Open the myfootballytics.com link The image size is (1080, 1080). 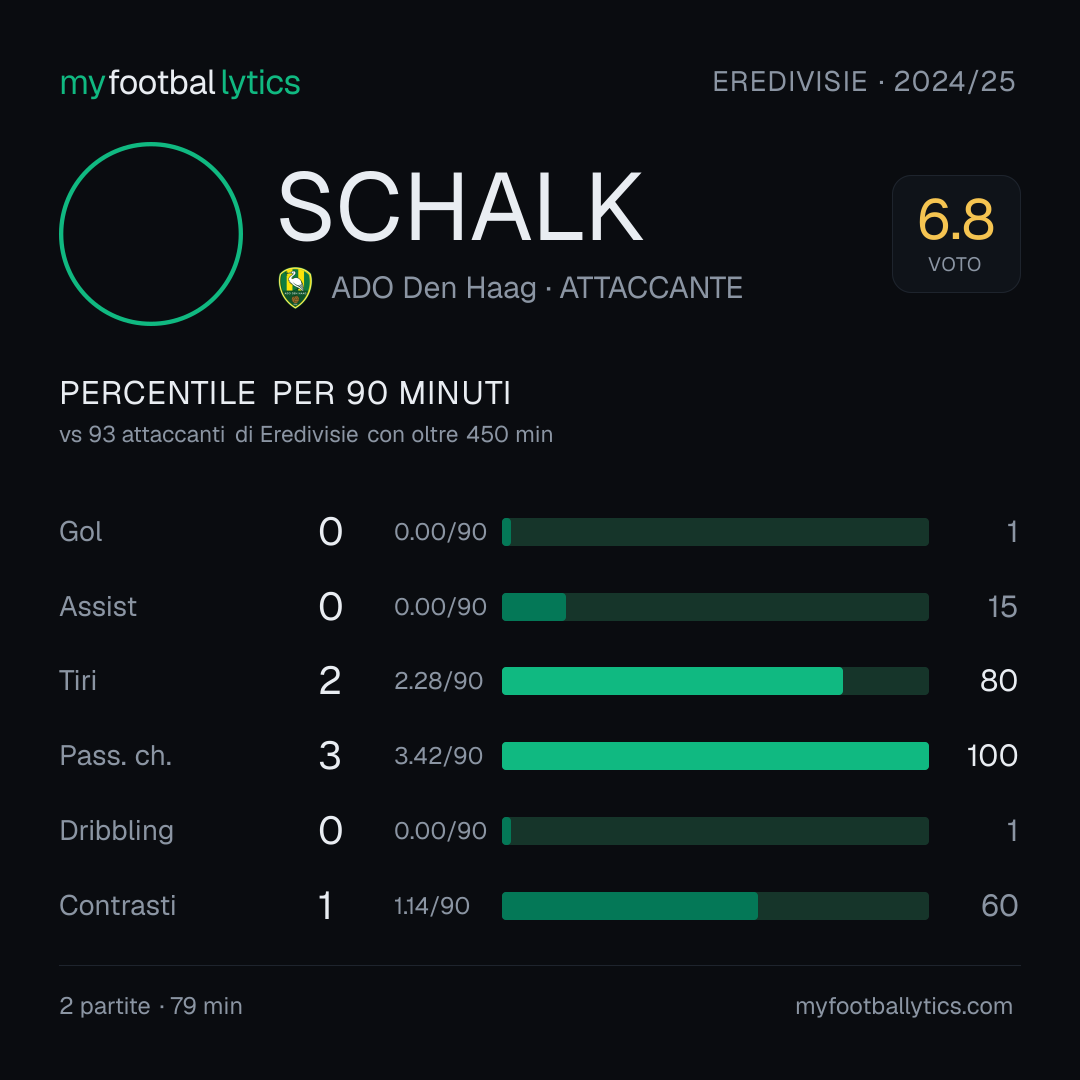[x=904, y=1006]
